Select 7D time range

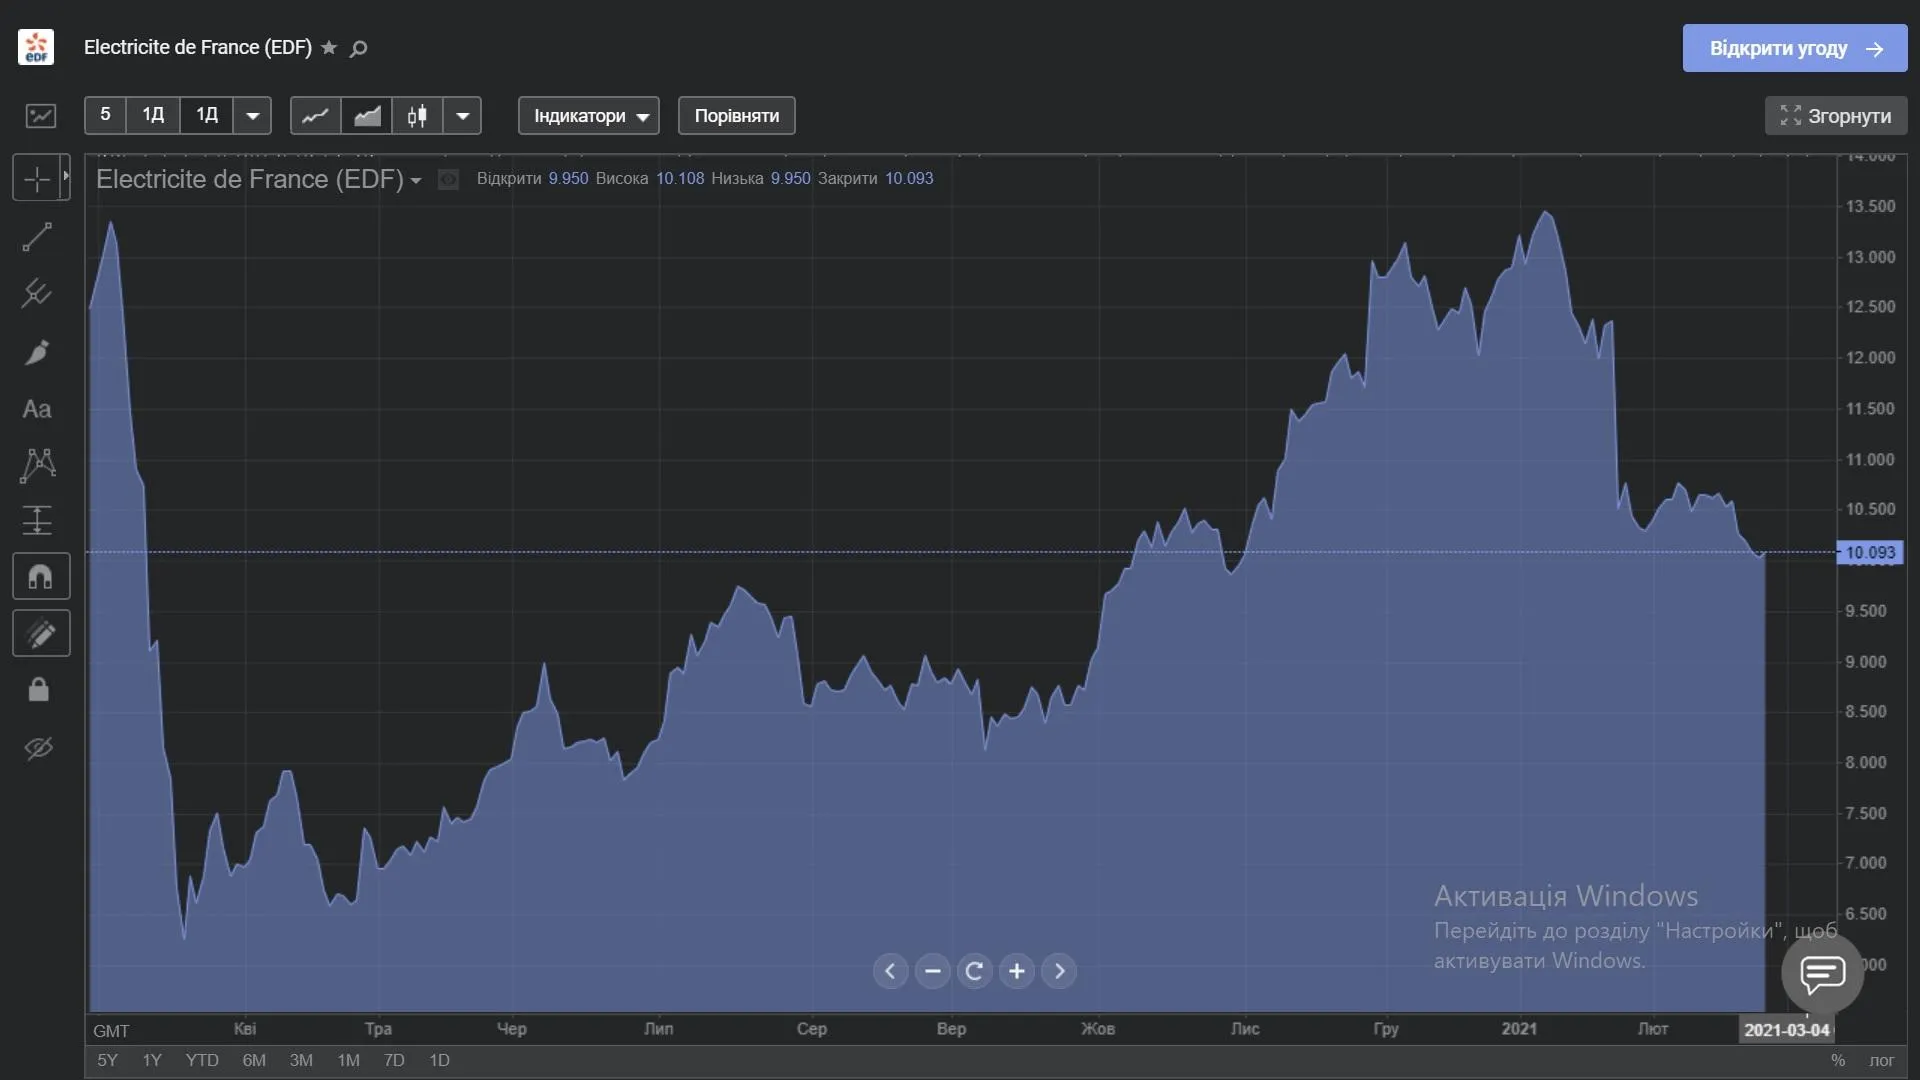point(394,1061)
